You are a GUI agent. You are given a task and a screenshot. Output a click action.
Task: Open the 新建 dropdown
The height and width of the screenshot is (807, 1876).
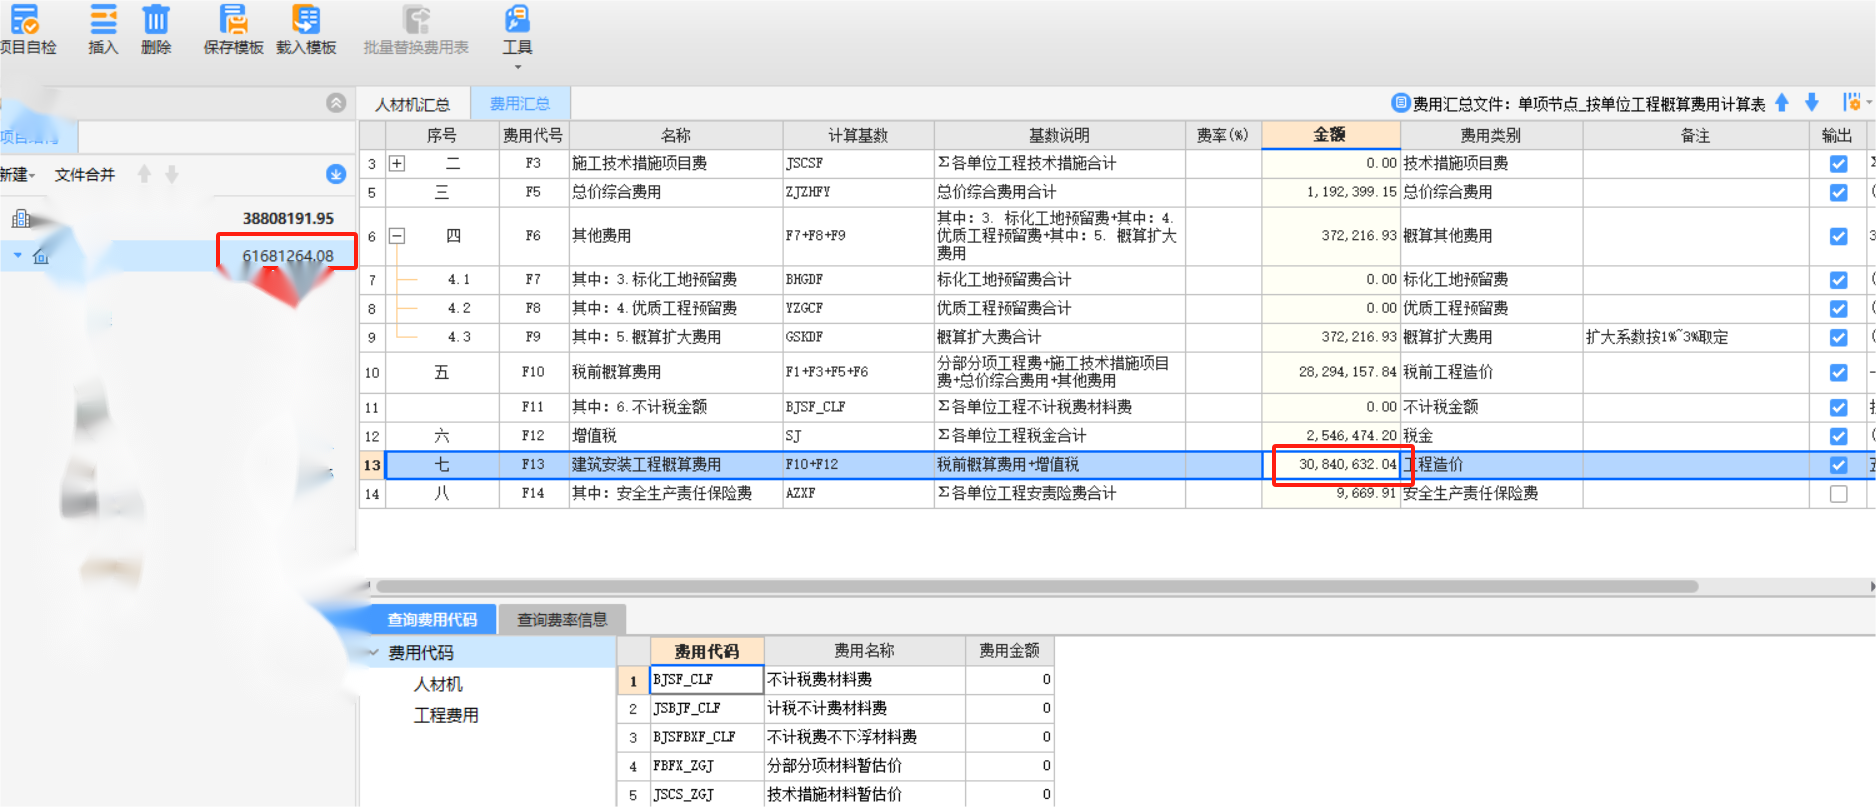18,175
